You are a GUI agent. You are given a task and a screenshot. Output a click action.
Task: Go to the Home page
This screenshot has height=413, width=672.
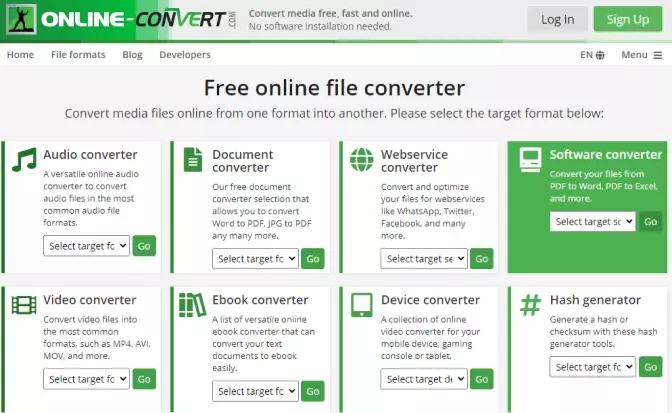tap(21, 55)
